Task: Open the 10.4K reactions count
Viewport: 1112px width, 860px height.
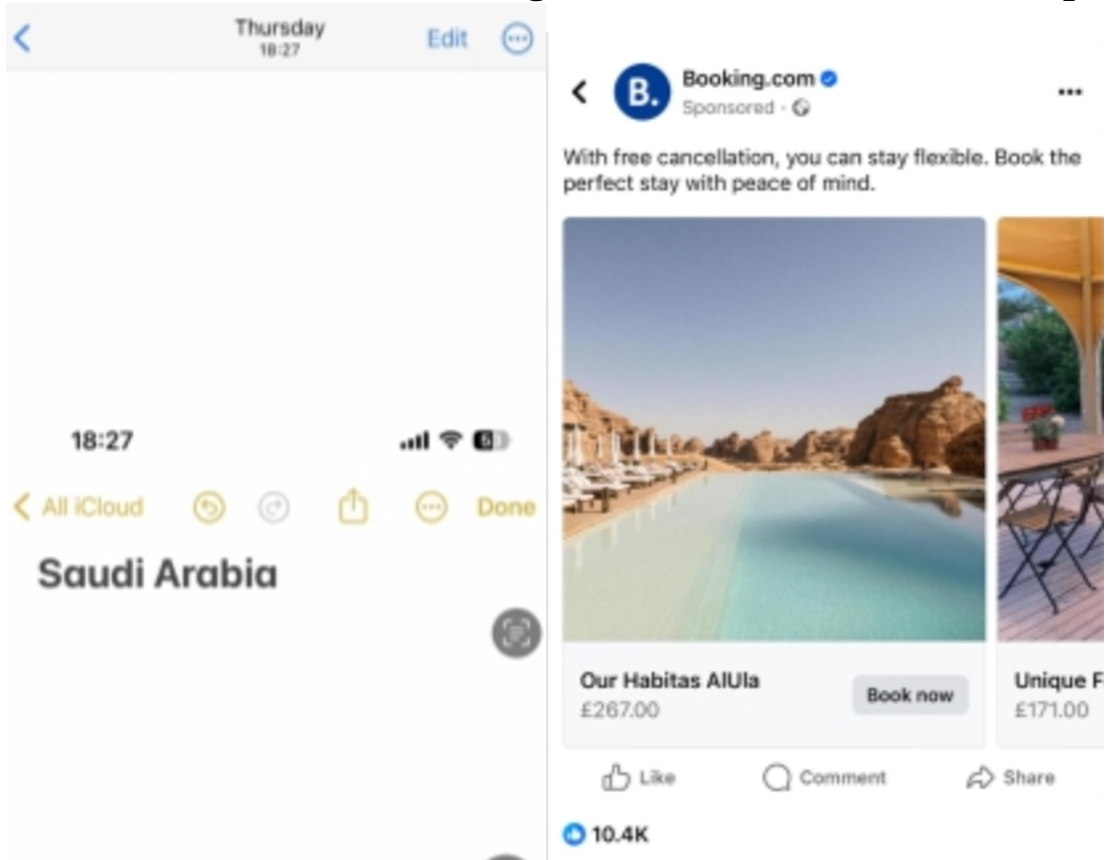Action: tap(606, 834)
